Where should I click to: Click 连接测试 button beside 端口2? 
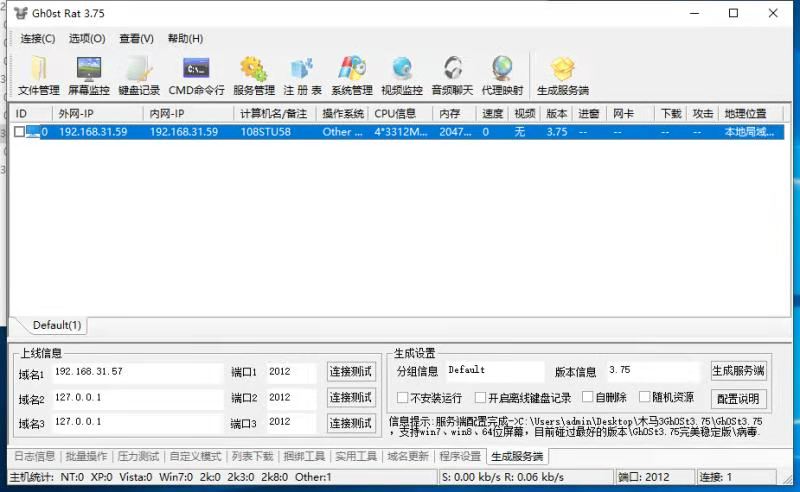(351, 397)
